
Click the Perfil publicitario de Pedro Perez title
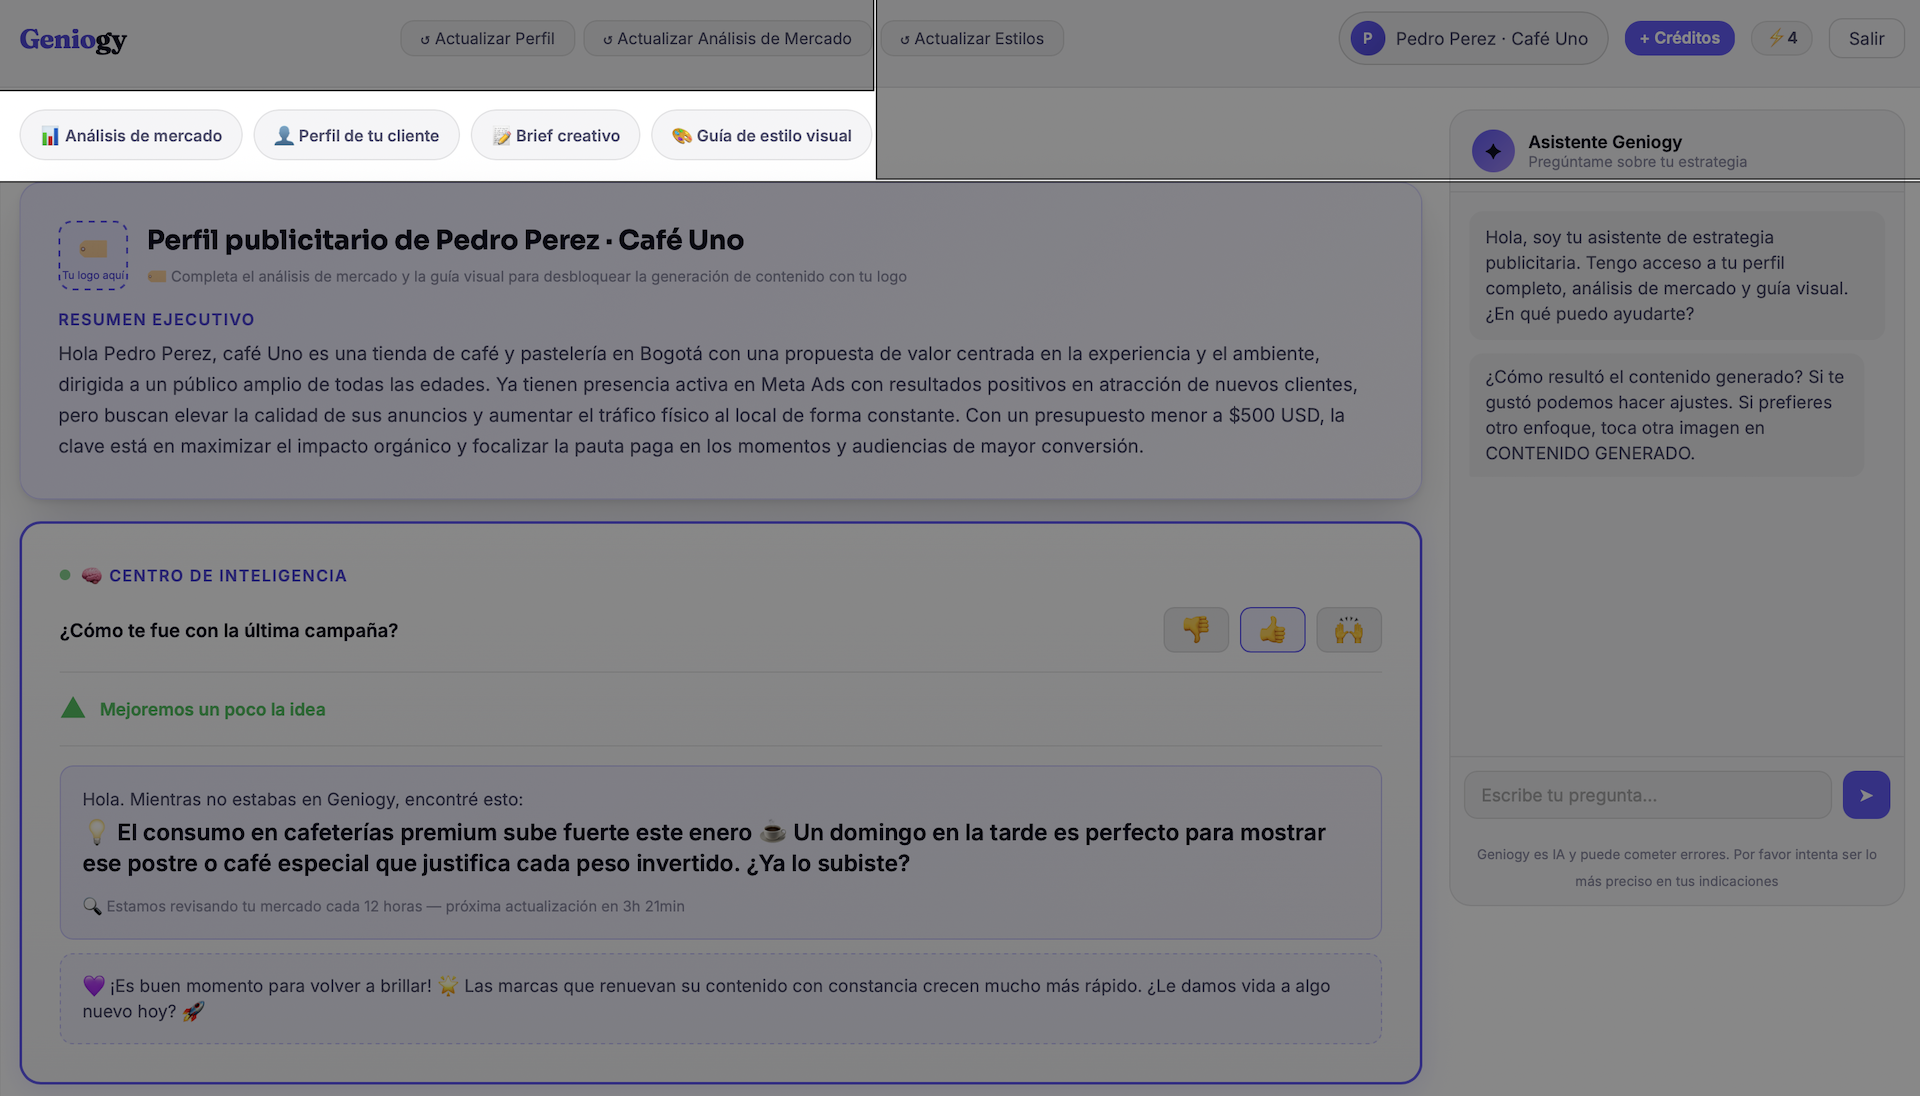pos(445,240)
